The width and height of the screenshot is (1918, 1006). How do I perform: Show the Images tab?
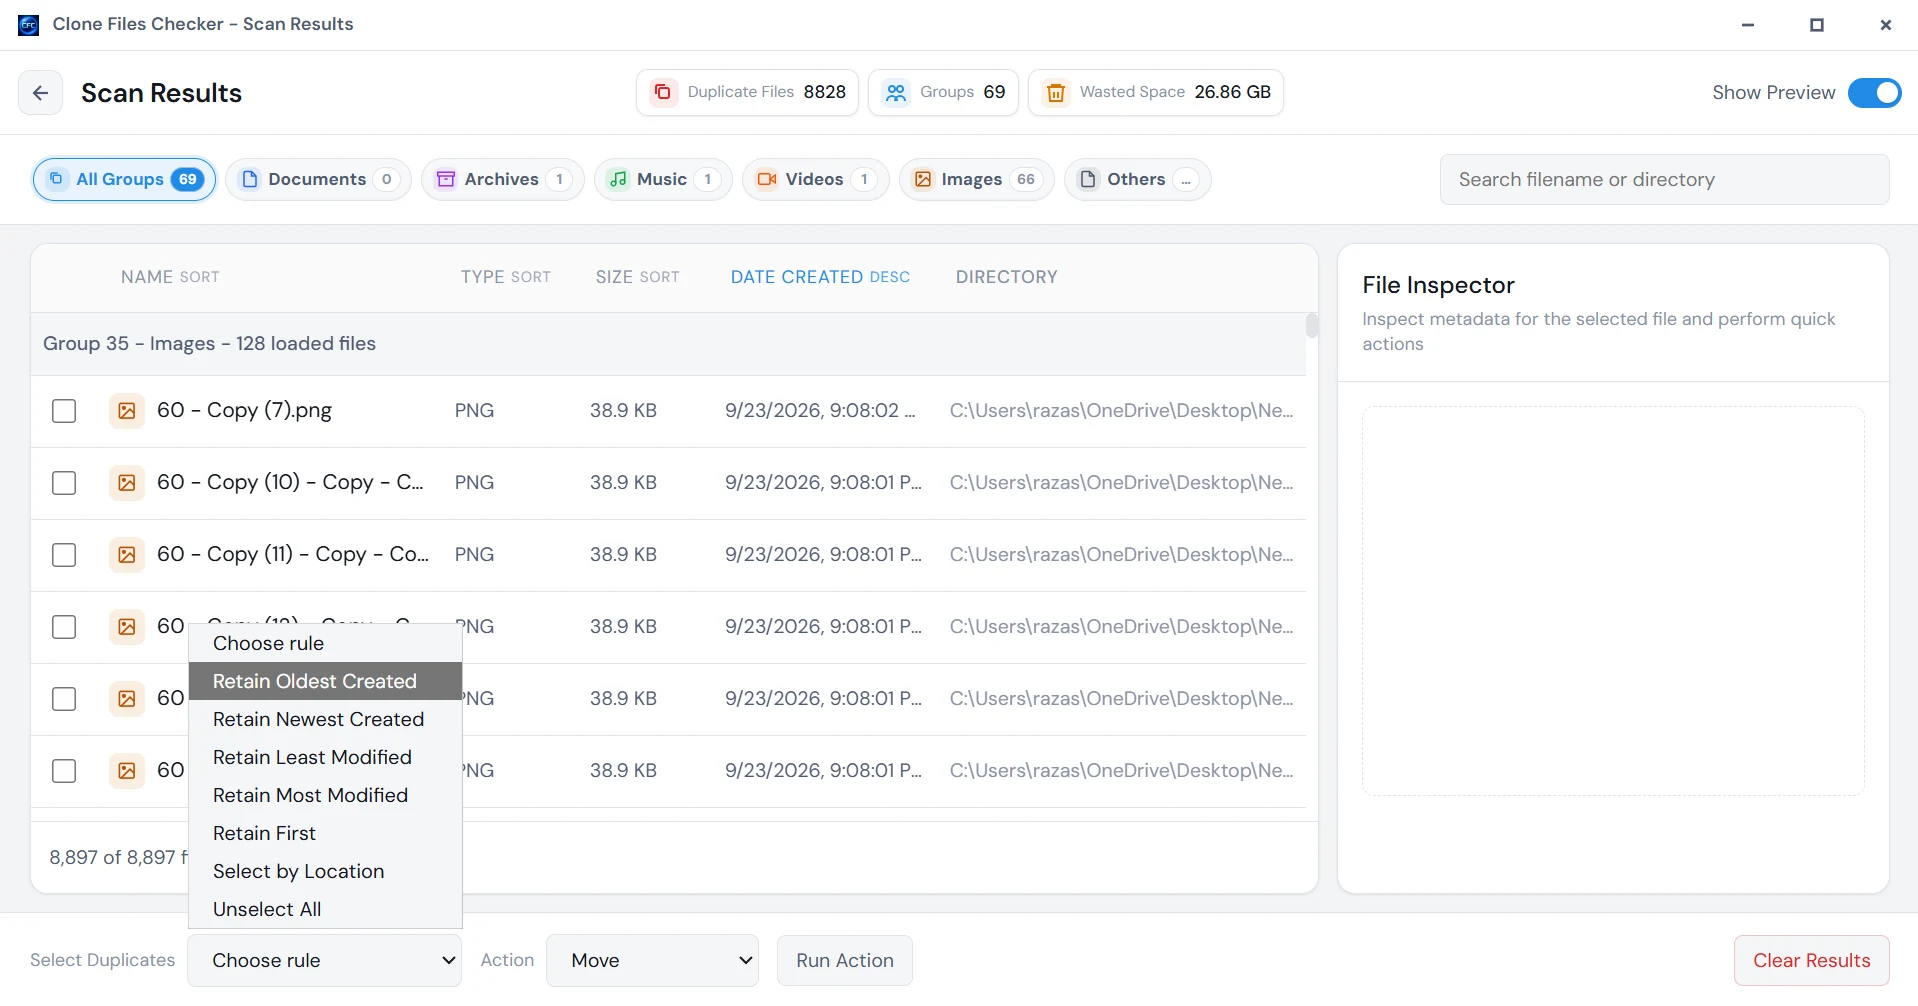pyautogui.click(x=976, y=179)
